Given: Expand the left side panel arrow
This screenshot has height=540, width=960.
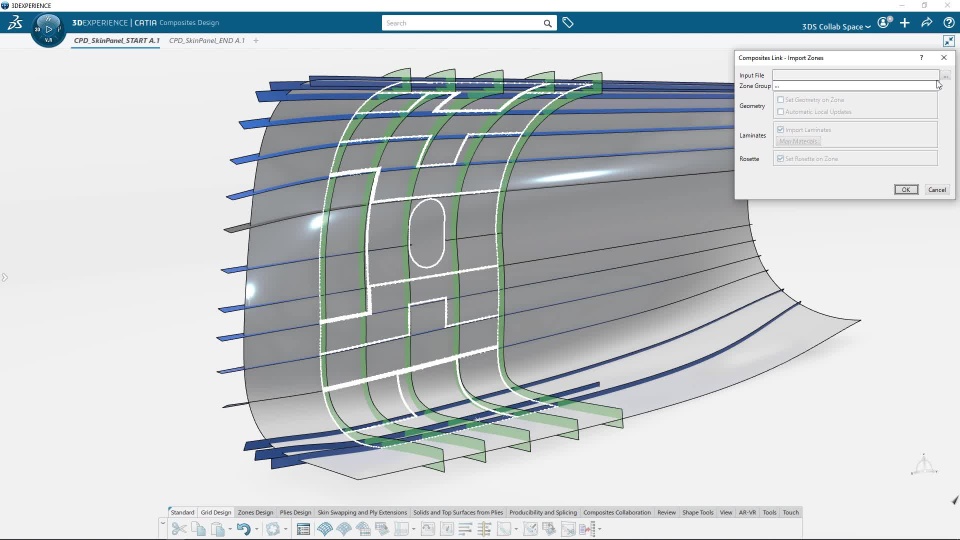Looking at the screenshot, I should click(4, 277).
